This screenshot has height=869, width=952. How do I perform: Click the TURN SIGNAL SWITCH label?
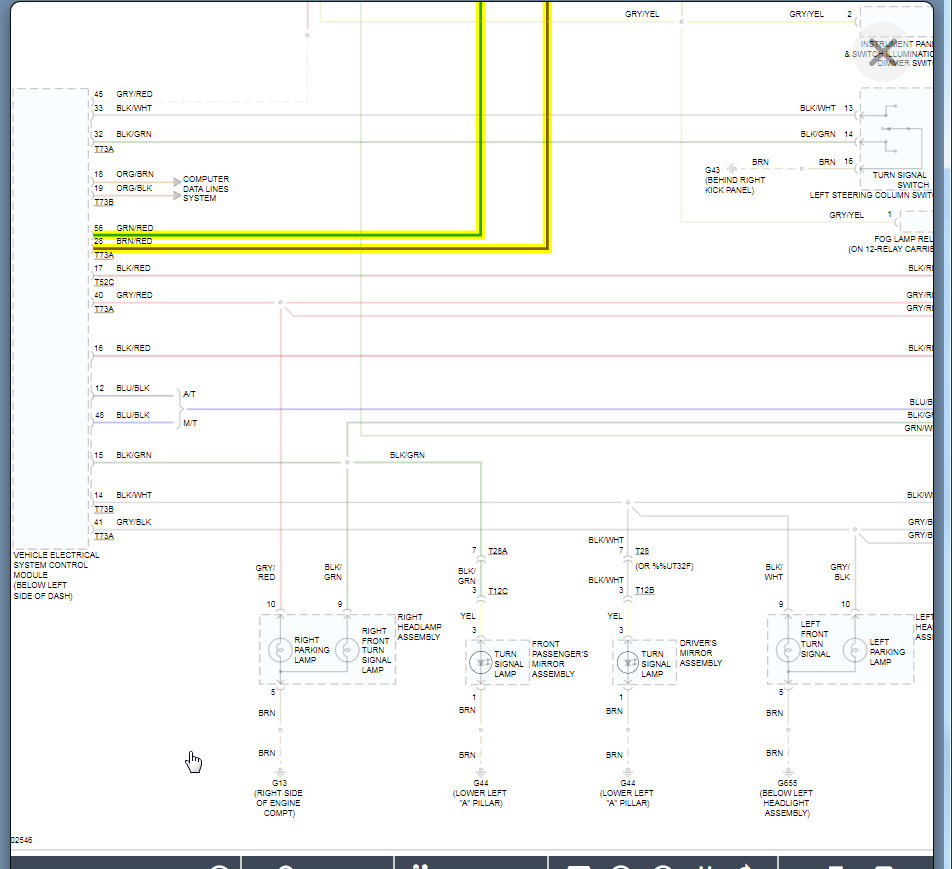click(900, 180)
